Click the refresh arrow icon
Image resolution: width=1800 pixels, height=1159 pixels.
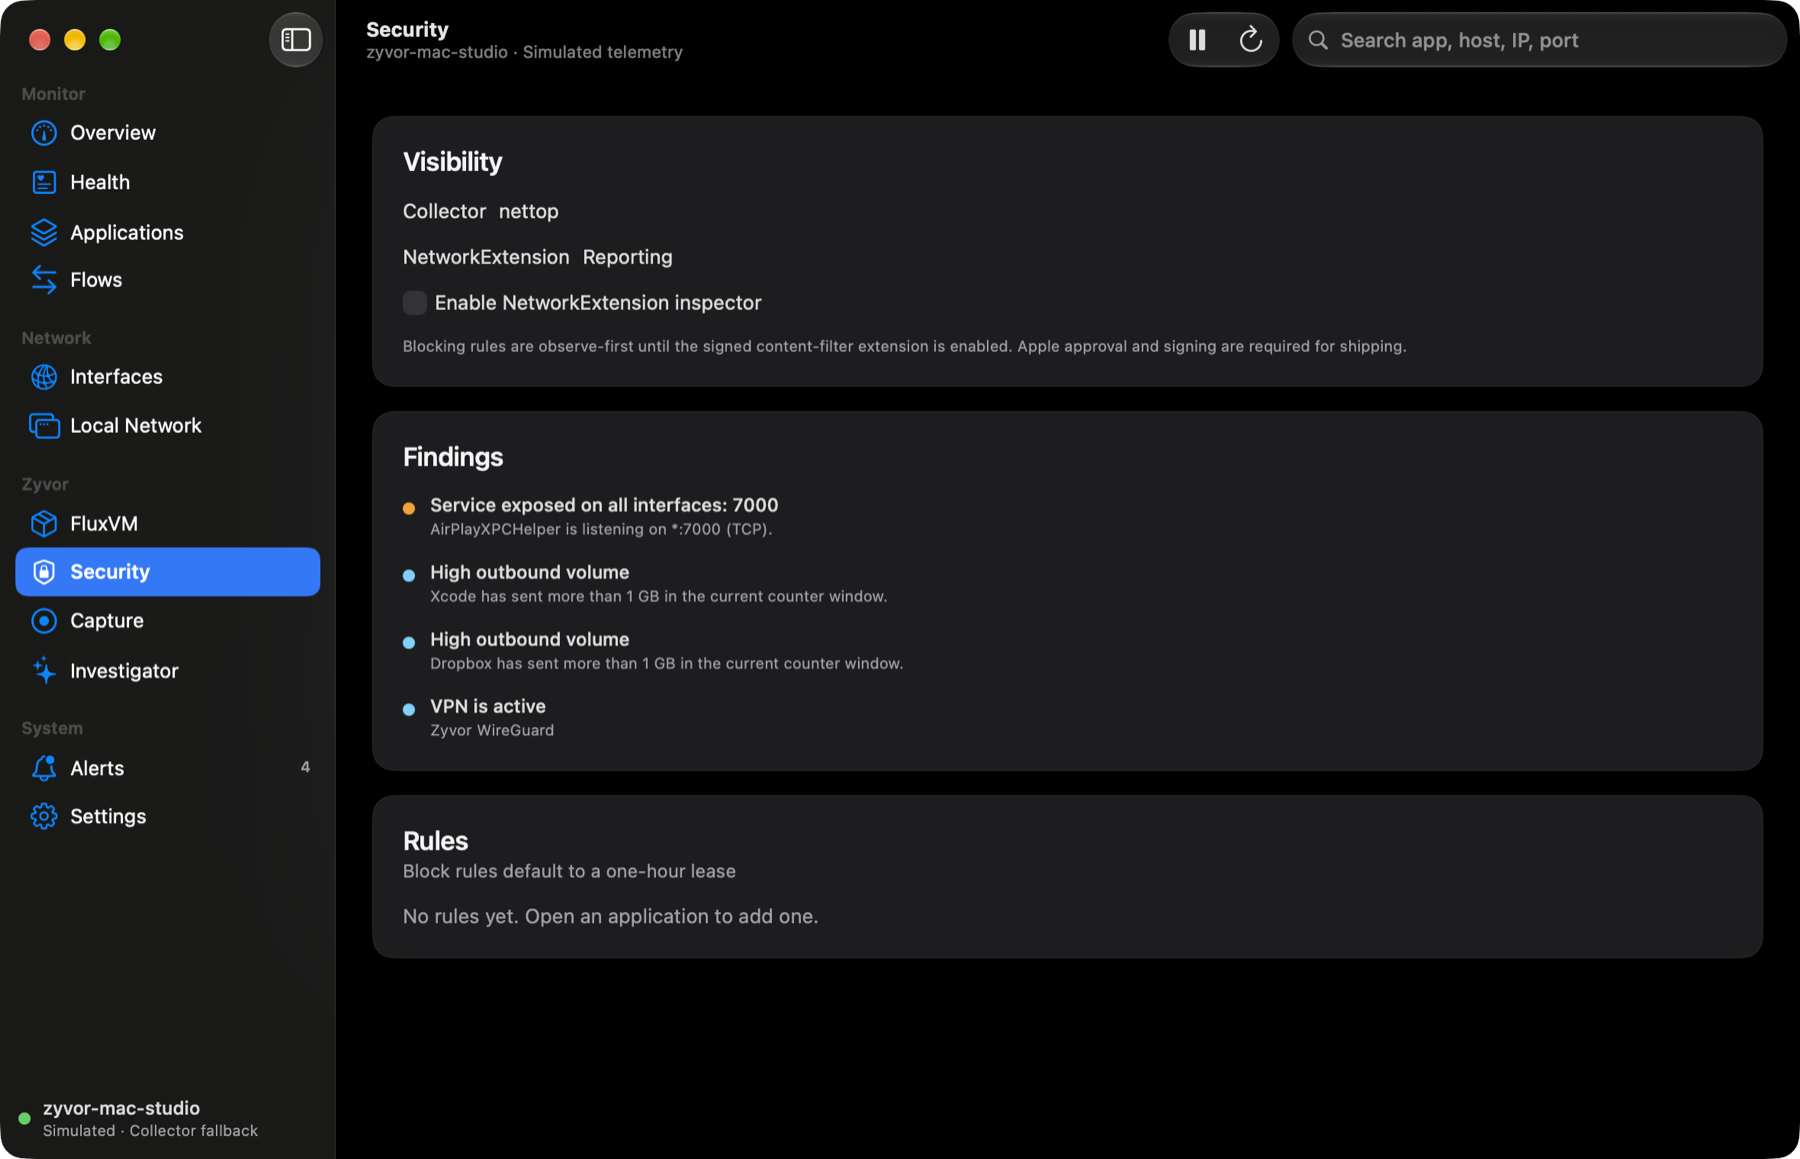(x=1250, y=40)
